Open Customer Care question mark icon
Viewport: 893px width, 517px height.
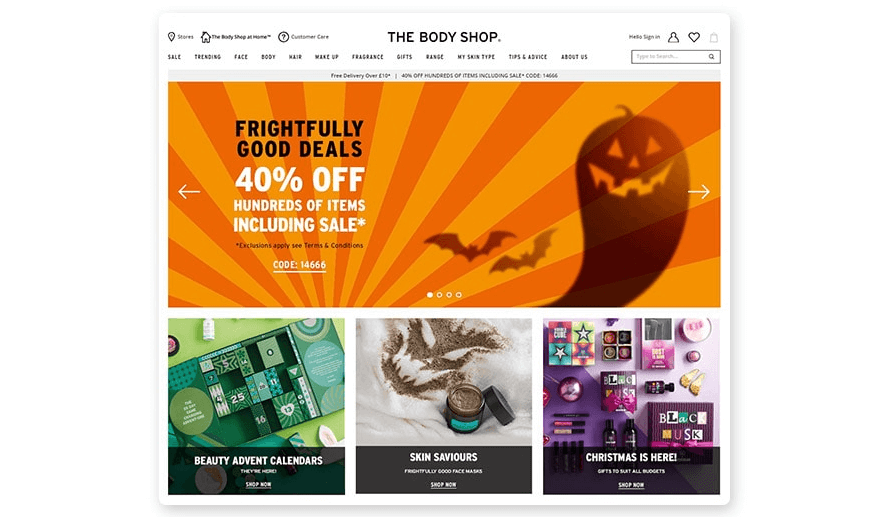283,37
